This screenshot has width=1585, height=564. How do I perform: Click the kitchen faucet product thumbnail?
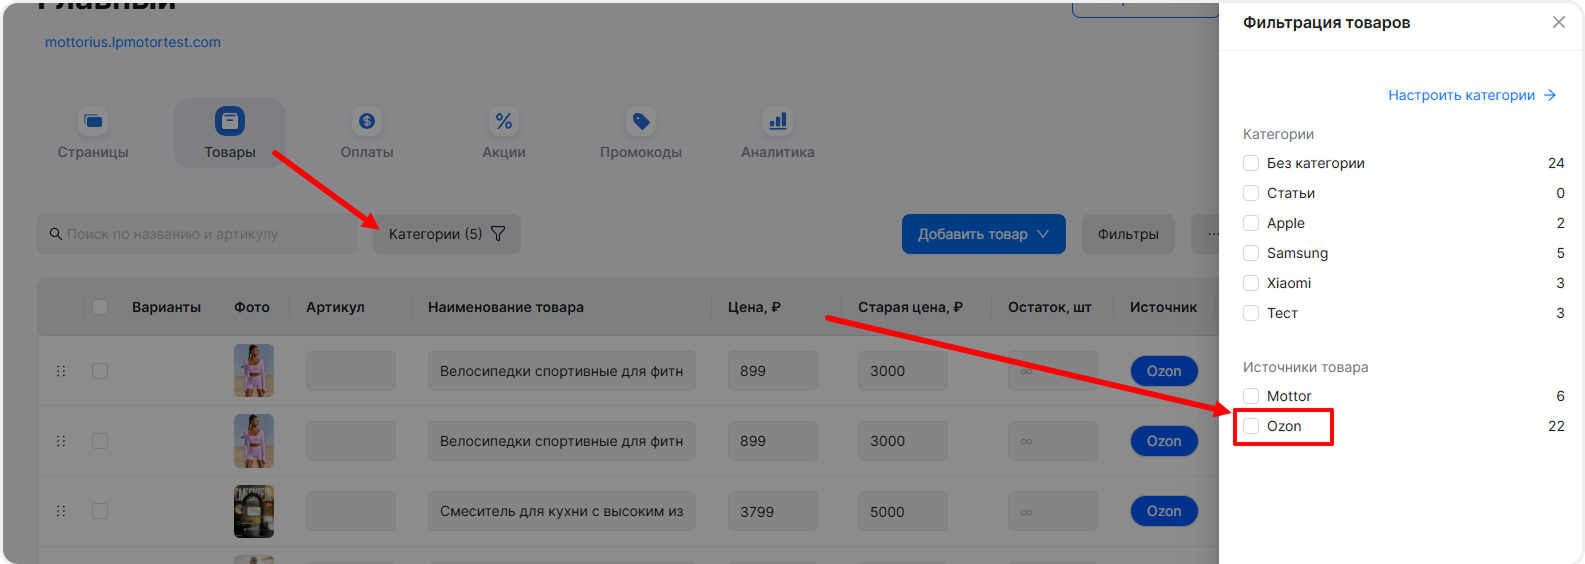(254, 511)
